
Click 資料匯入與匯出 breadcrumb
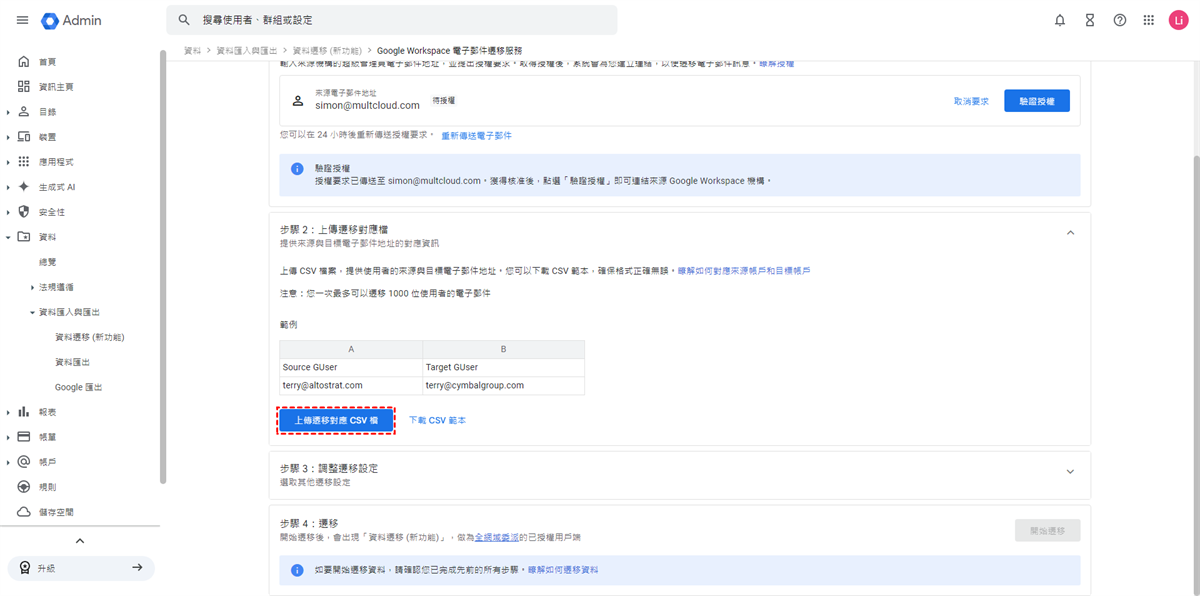tap(246, 50)
